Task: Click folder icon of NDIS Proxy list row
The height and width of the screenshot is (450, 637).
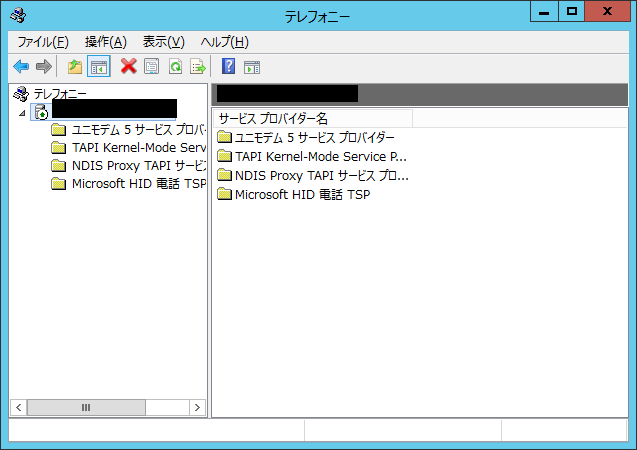Action: (x=224, y=175)
